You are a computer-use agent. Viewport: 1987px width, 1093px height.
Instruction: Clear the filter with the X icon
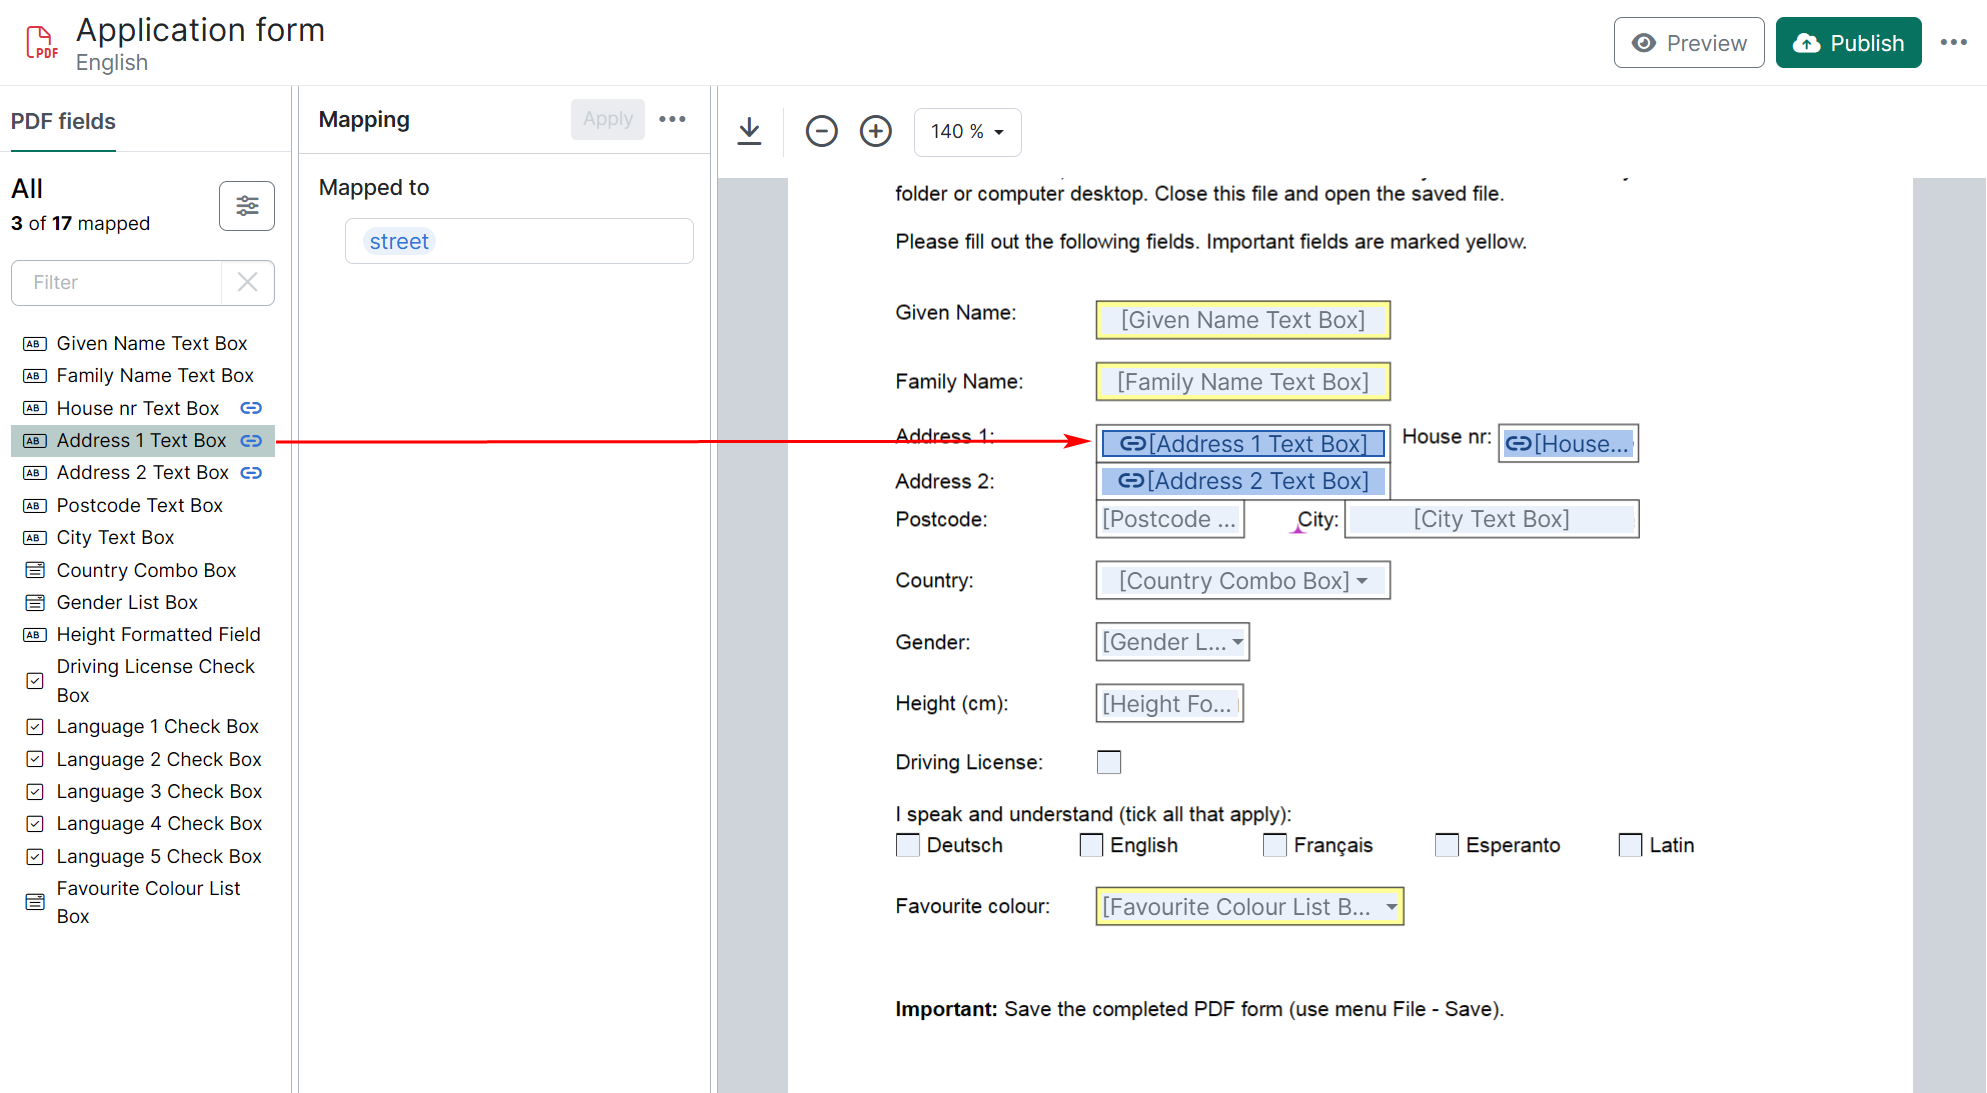247,282
